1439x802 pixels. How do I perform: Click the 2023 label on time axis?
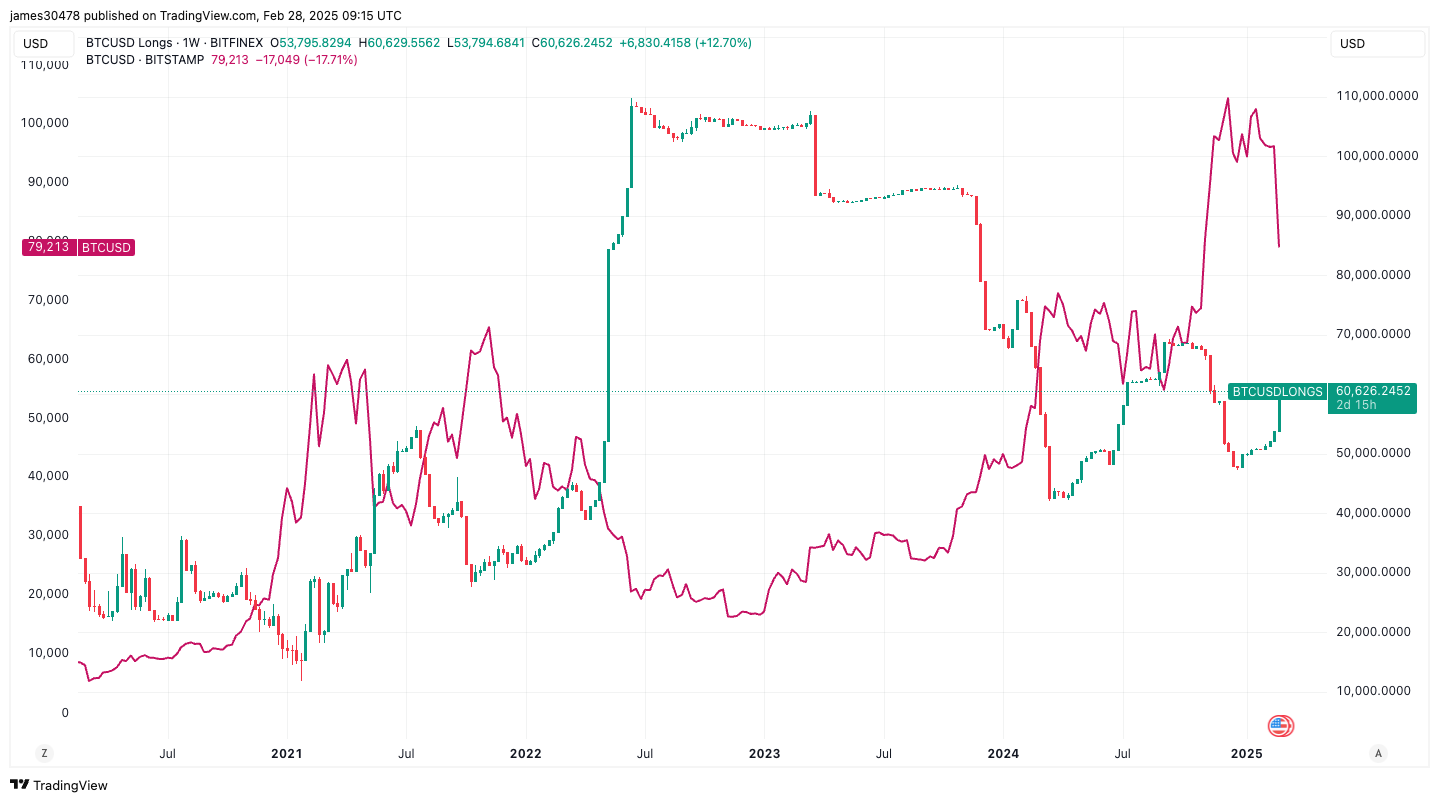pos(764,753)
